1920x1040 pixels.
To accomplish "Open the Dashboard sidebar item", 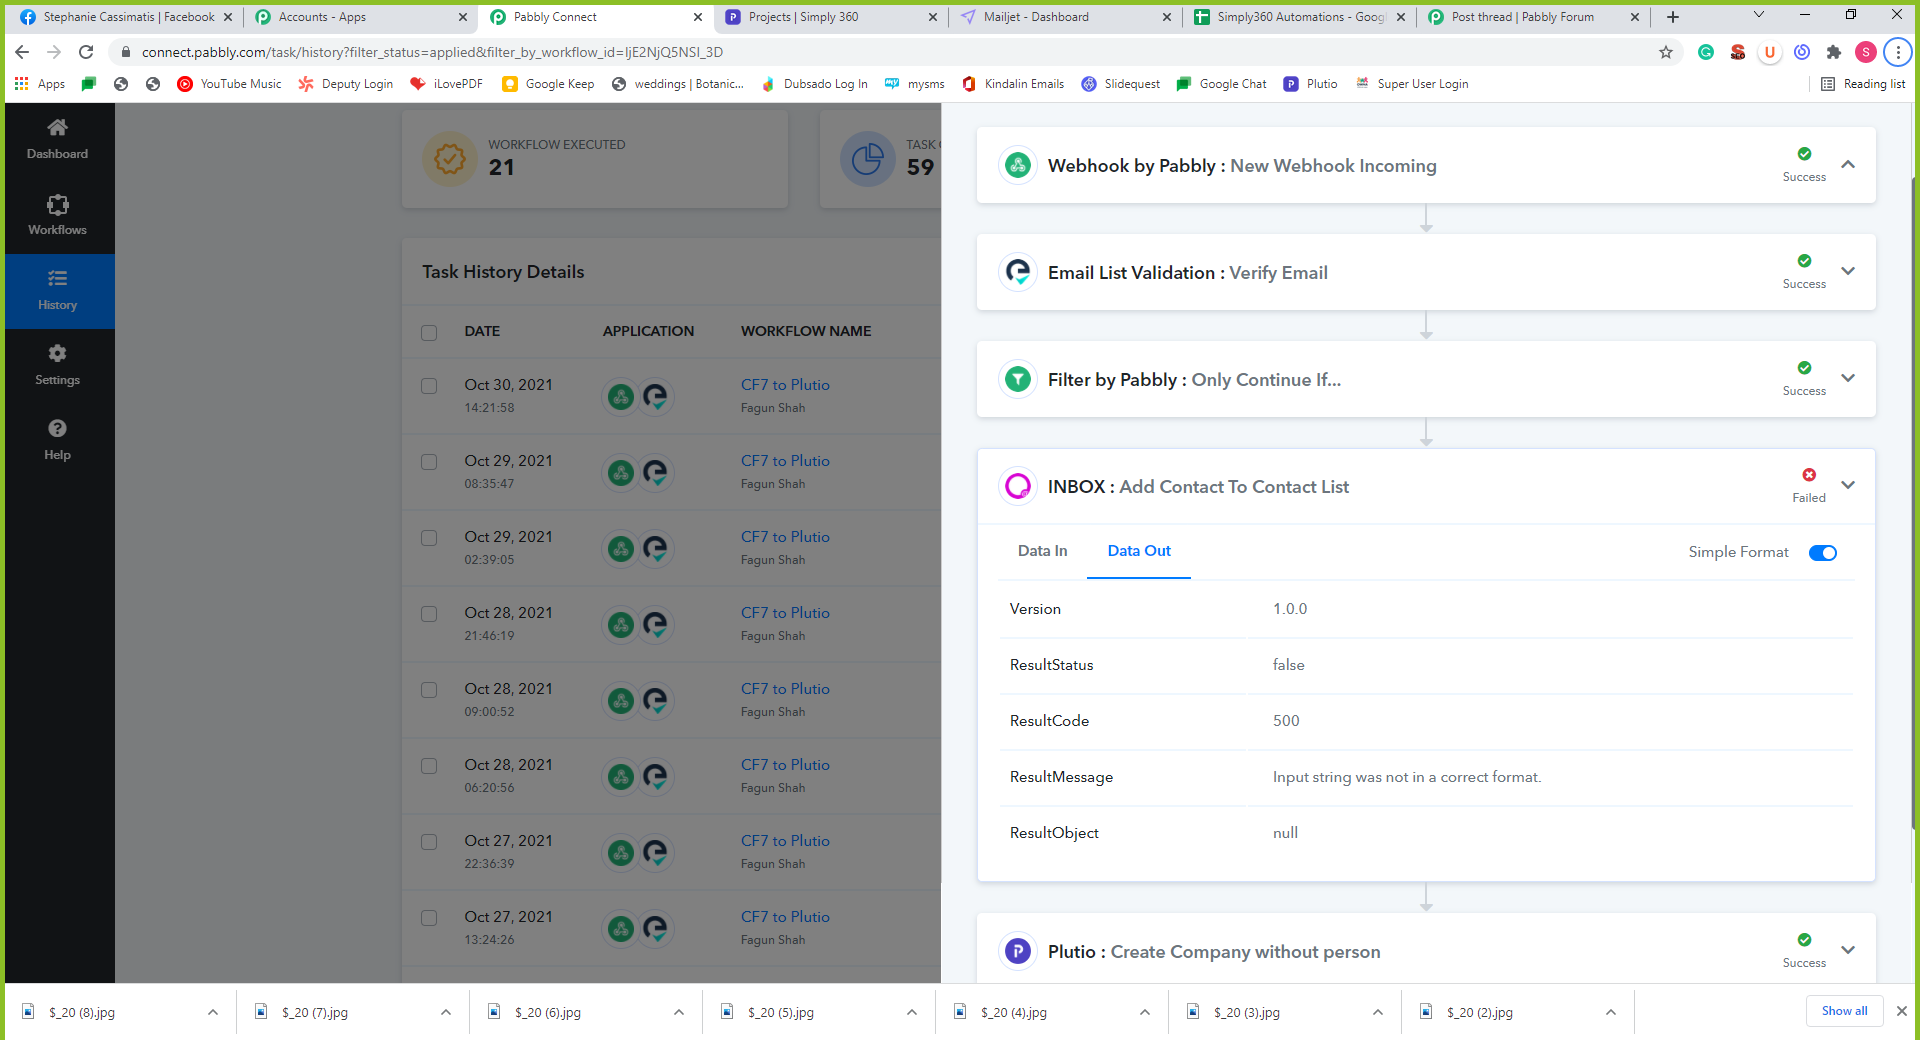I will pyautogui.click(x=57, y=139).
